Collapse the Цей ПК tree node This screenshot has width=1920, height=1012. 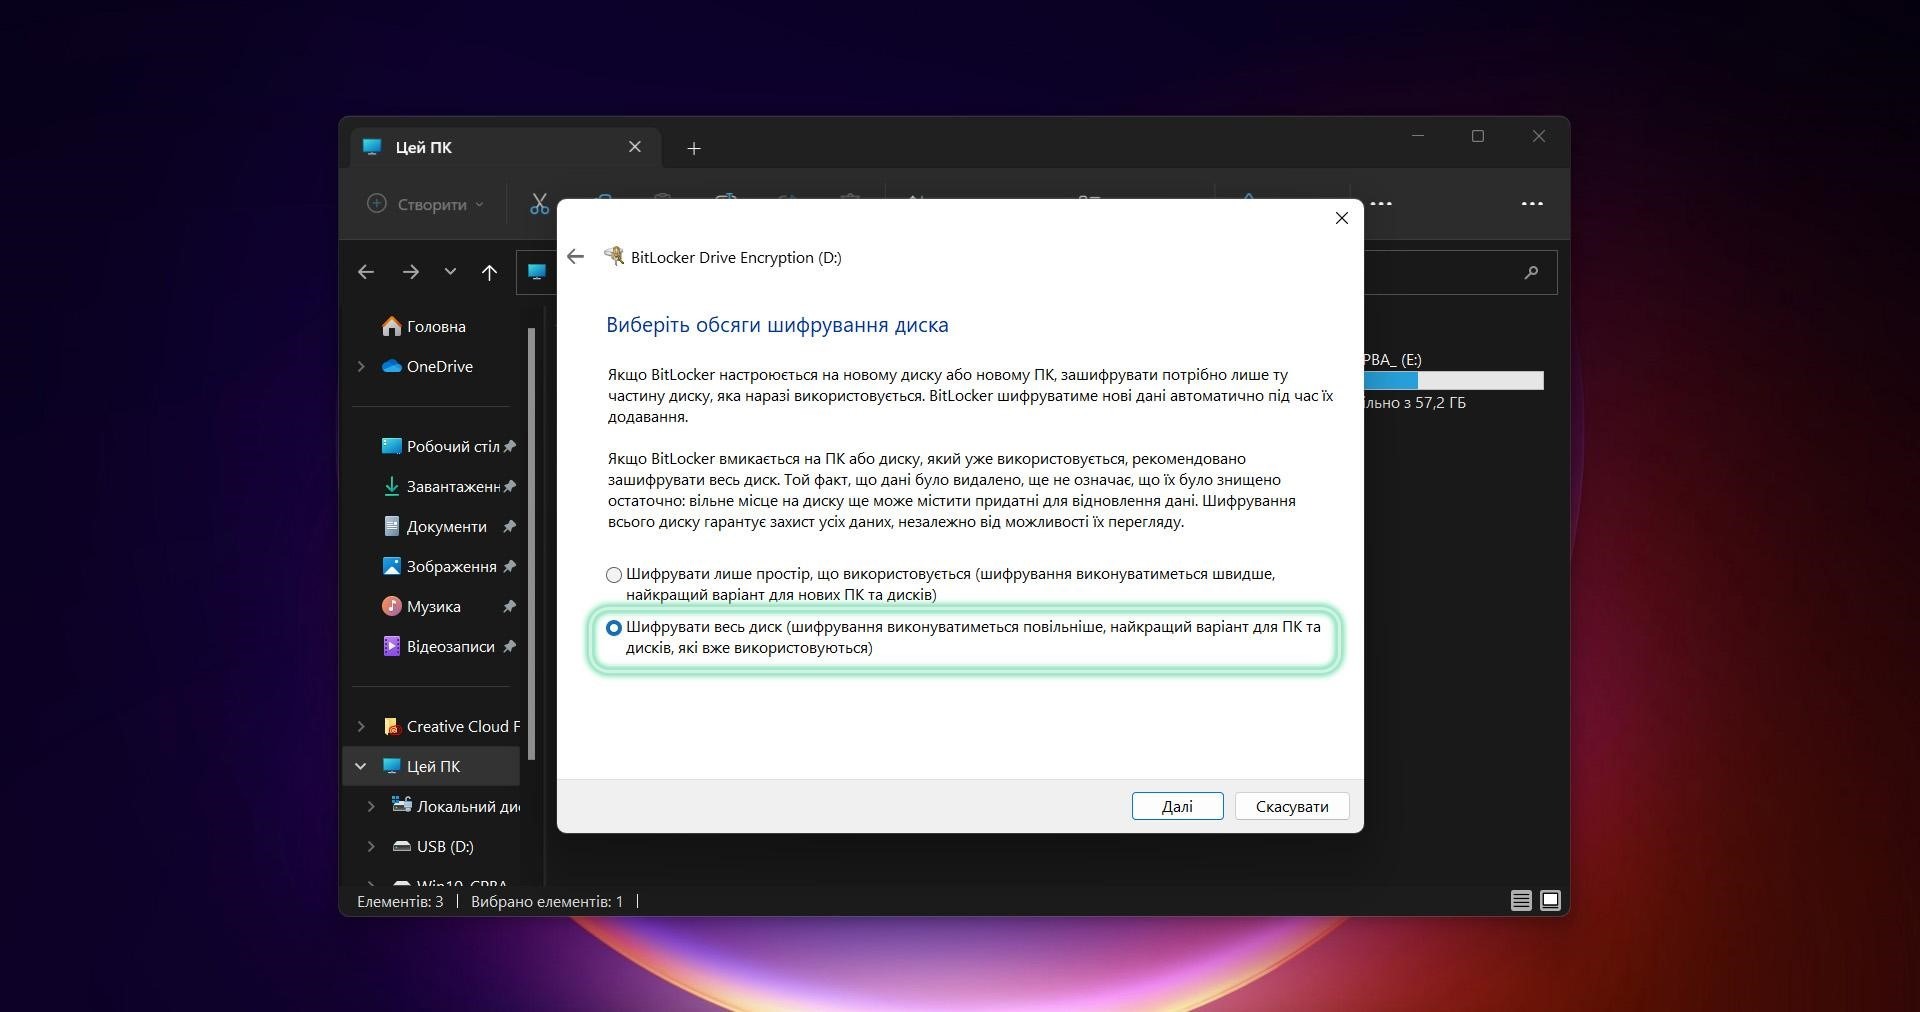(x=361, y=767)
